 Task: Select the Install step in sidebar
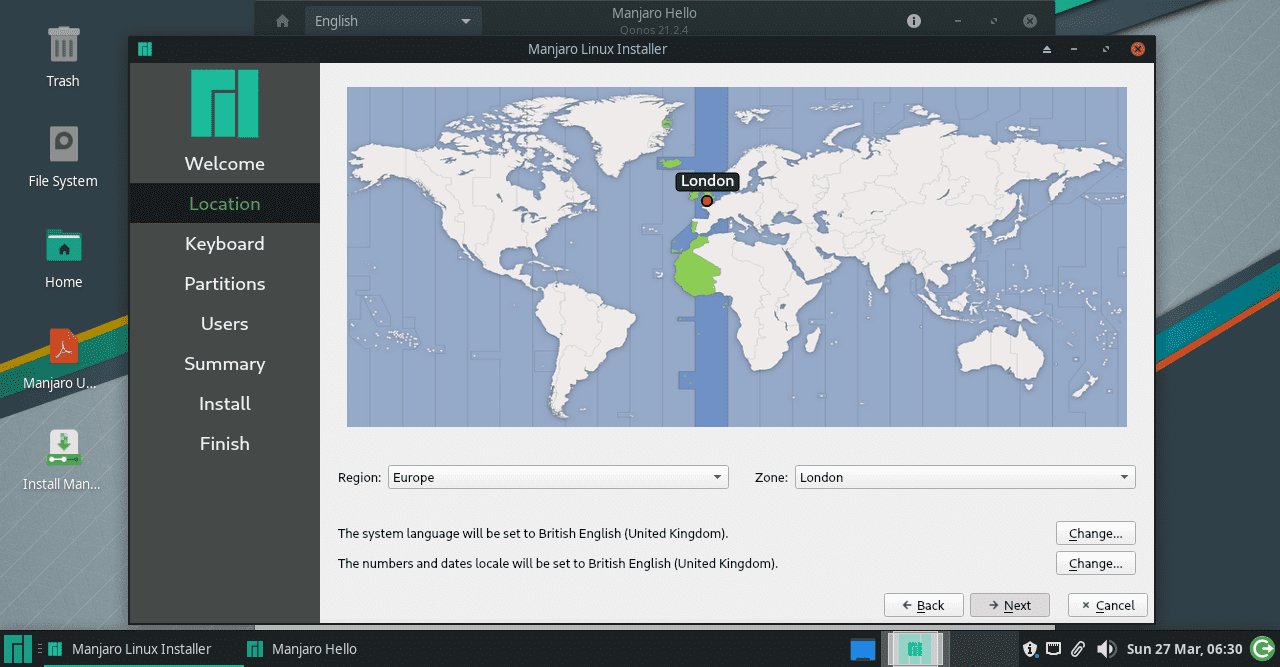pyautogui.click(x=225, y=404)
